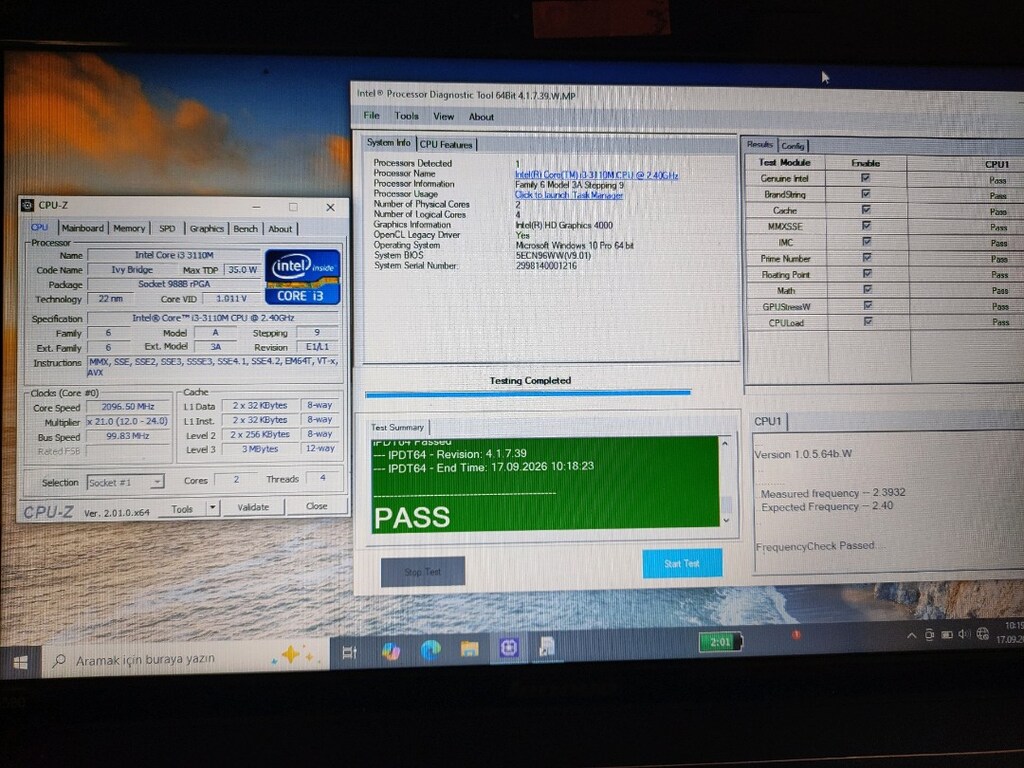This screenshot has width=1024, height=768.
Task: Toggle the BrandString test checkbox
Action: 866,193
